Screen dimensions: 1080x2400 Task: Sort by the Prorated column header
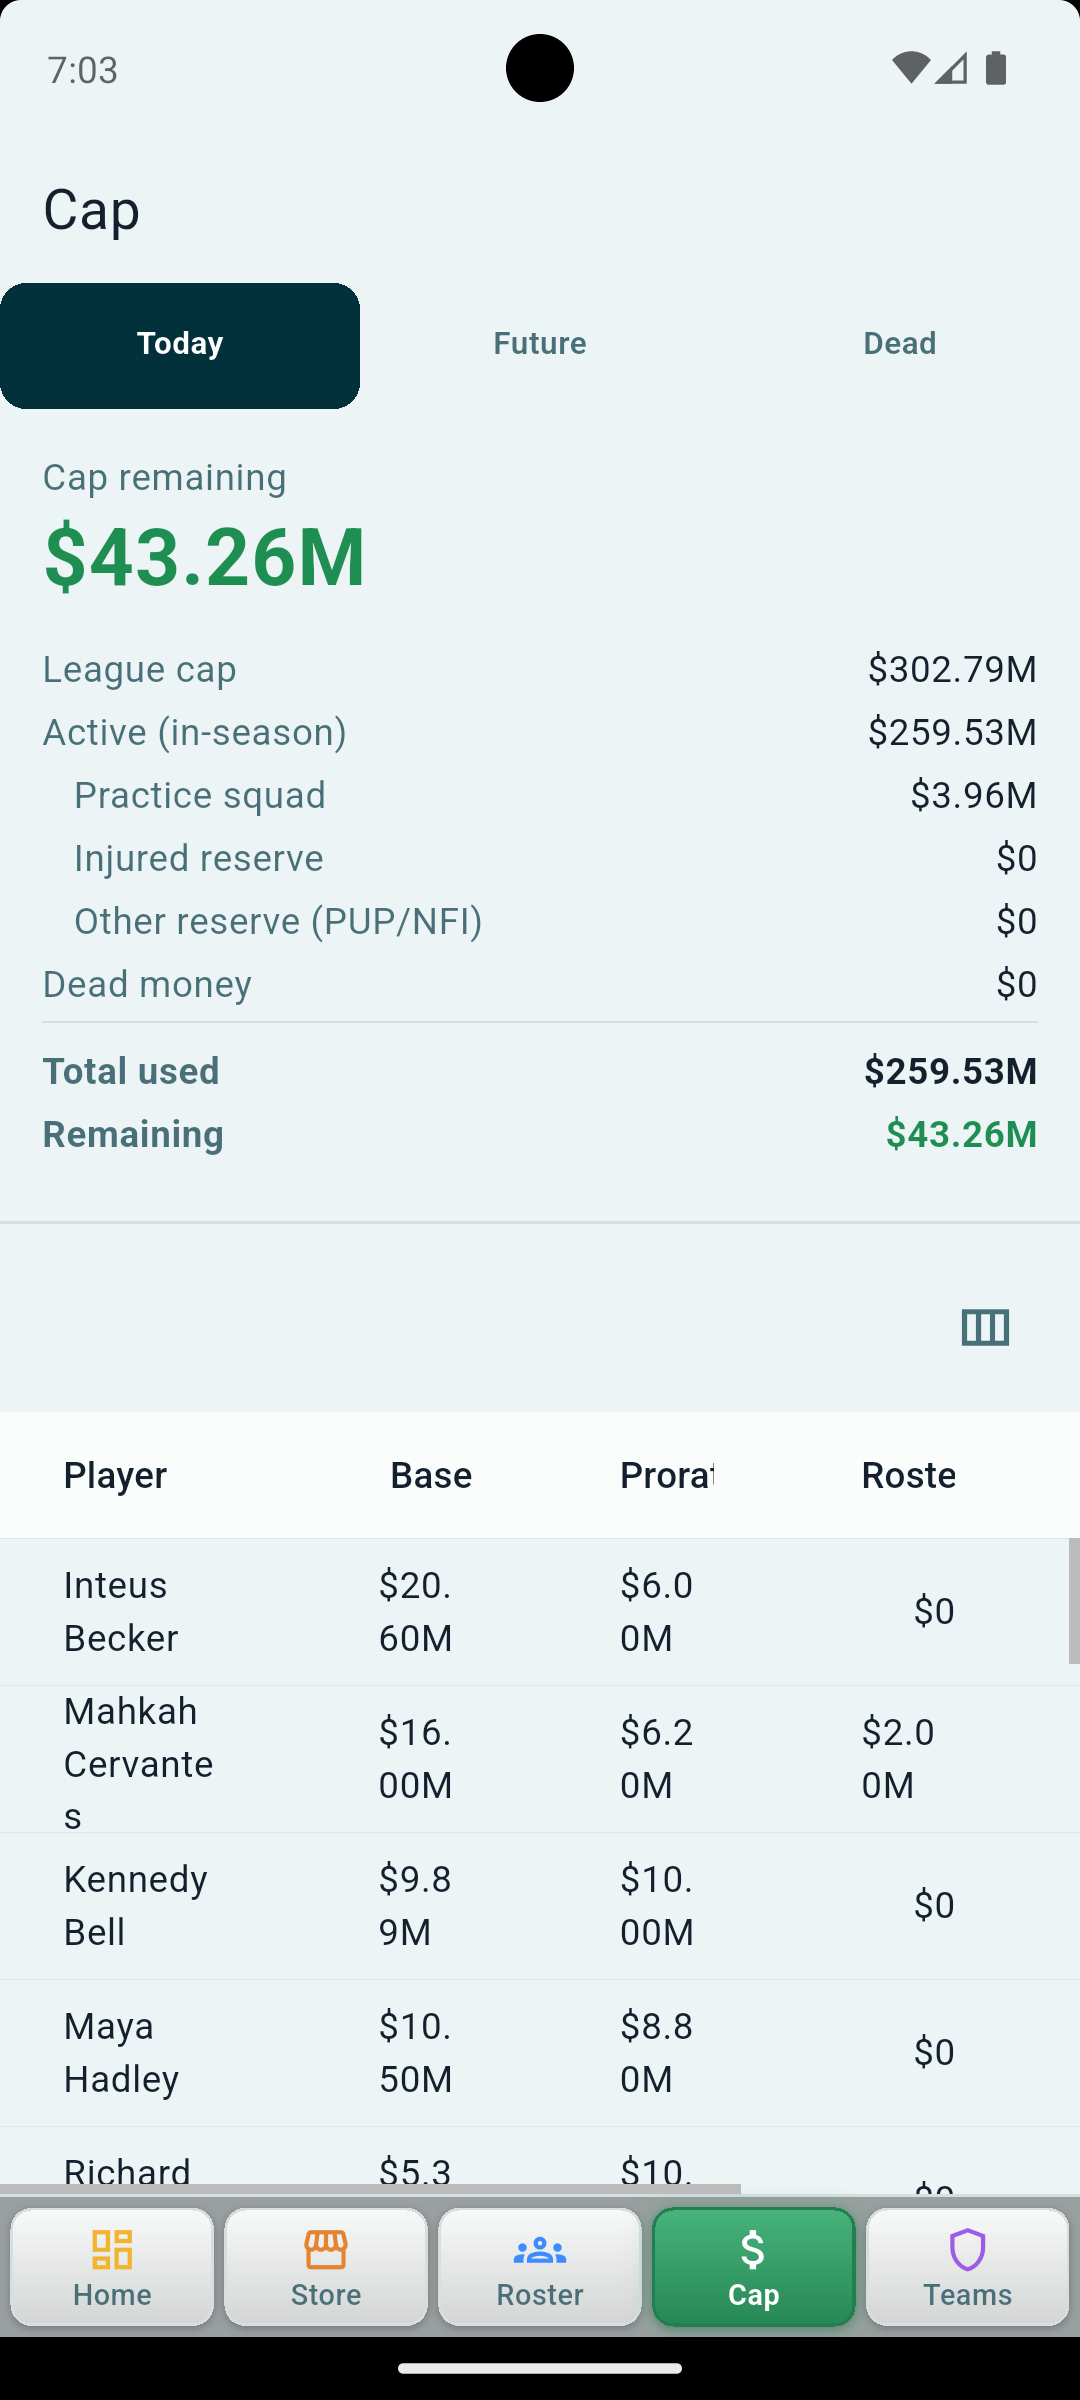[x=667, y=1475]
